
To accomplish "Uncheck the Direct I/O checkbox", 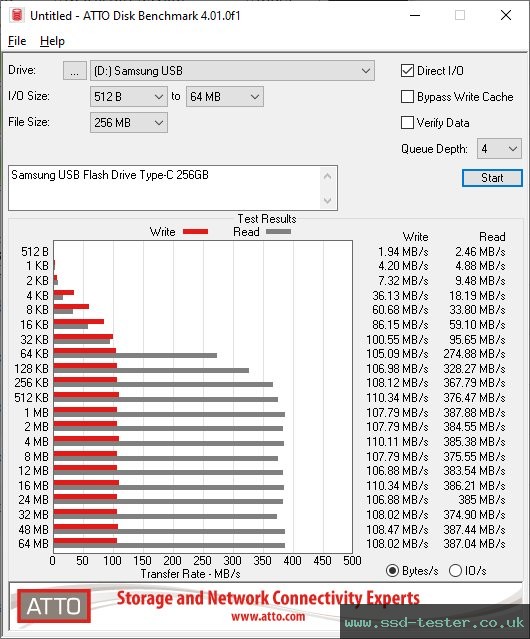I will click(x=407, y=71).
